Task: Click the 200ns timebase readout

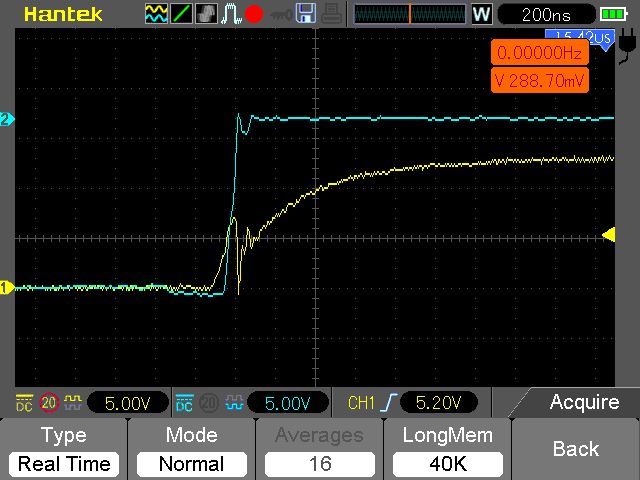Action: click(x=546, y=15)
